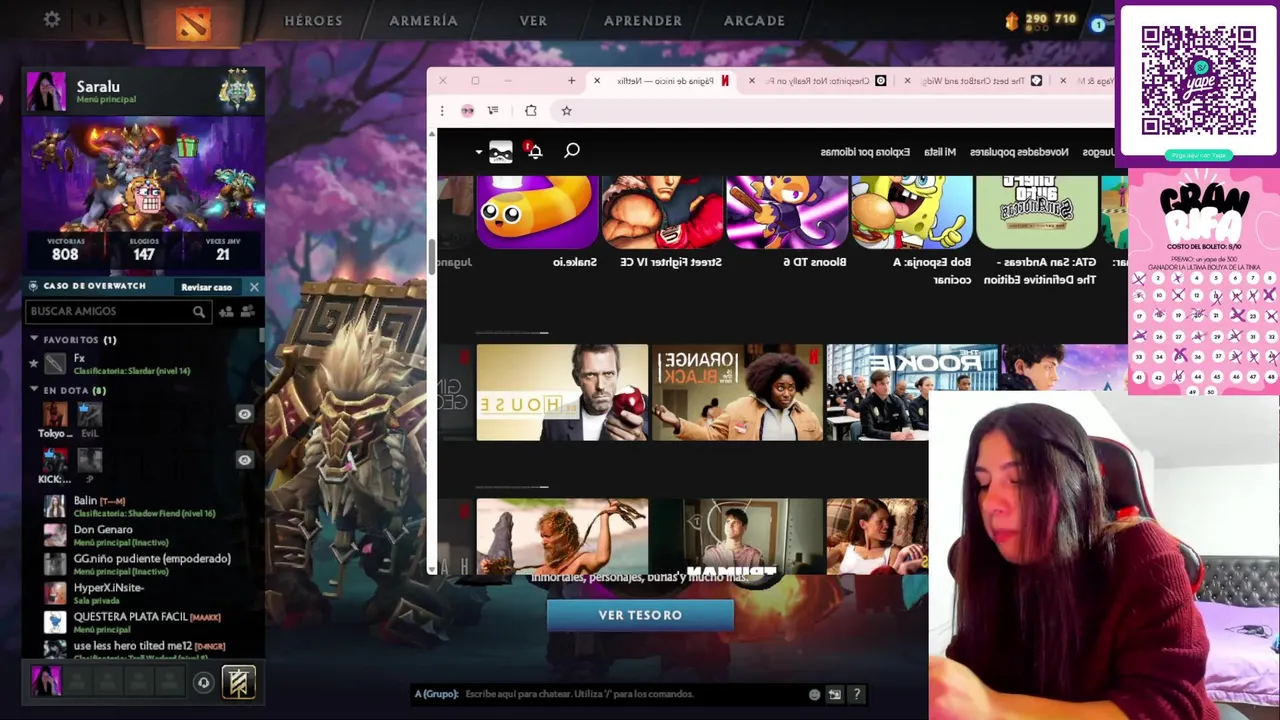The image size is (1280, 720).
Task: Open new tab in browser window
Action: (571, 81)
